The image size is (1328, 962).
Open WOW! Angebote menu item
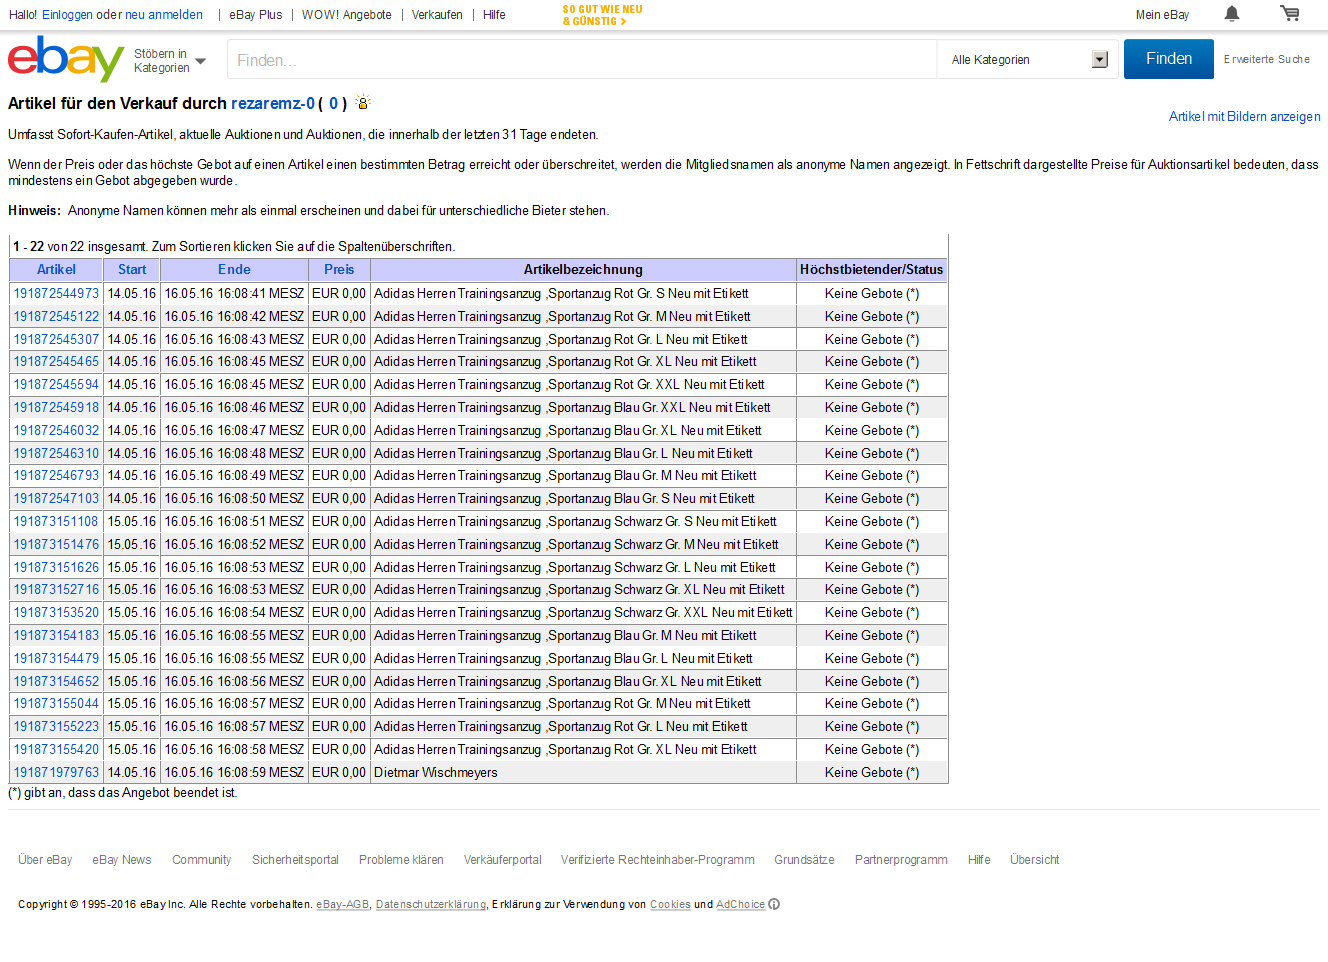coord(347,15)
